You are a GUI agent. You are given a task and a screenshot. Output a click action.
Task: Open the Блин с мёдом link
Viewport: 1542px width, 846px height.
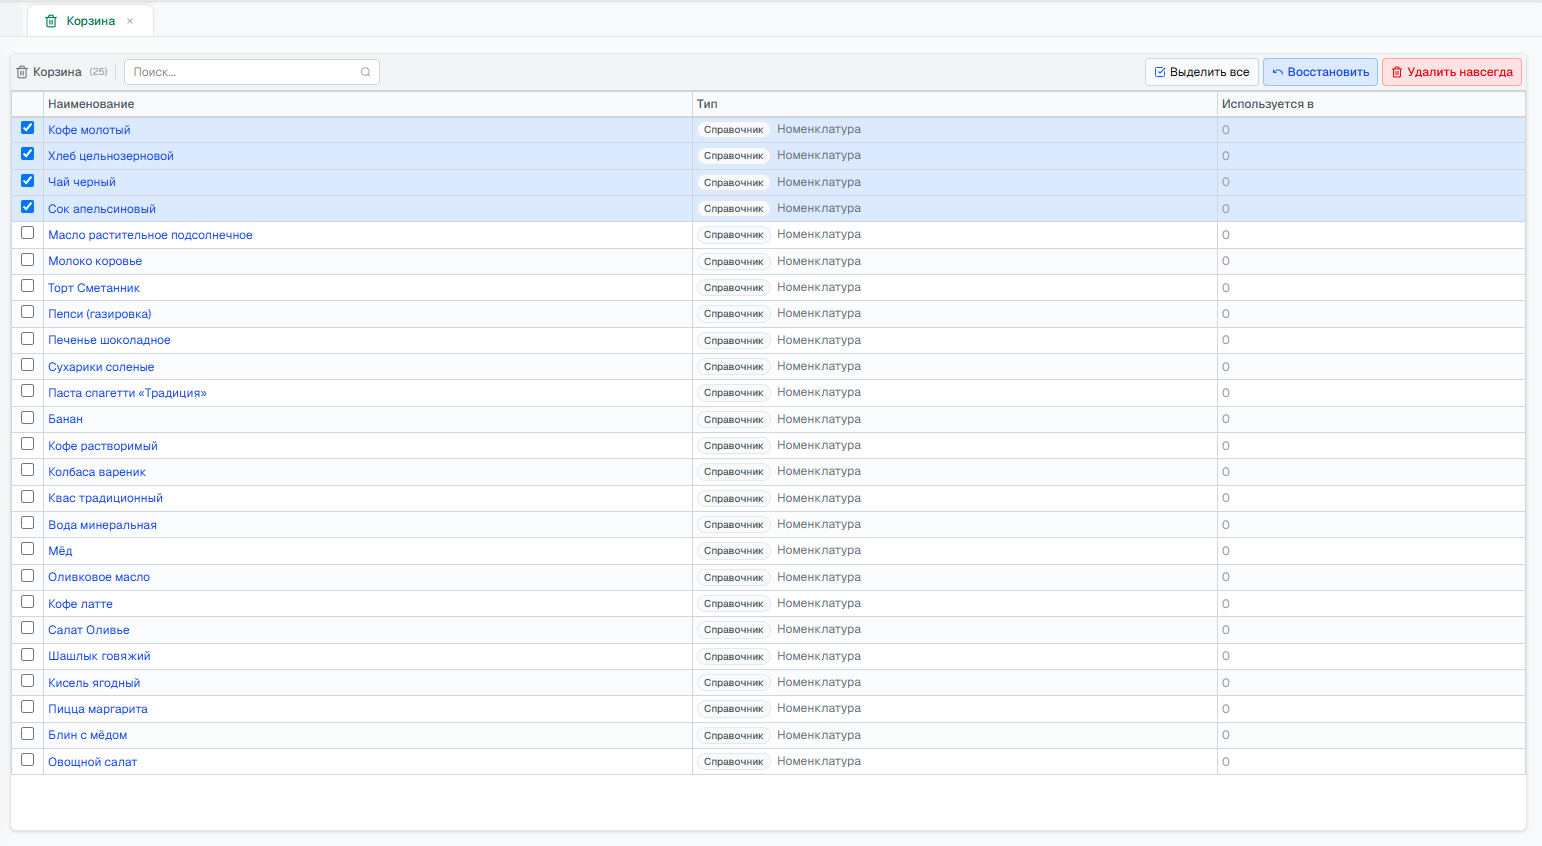point(88,735)
